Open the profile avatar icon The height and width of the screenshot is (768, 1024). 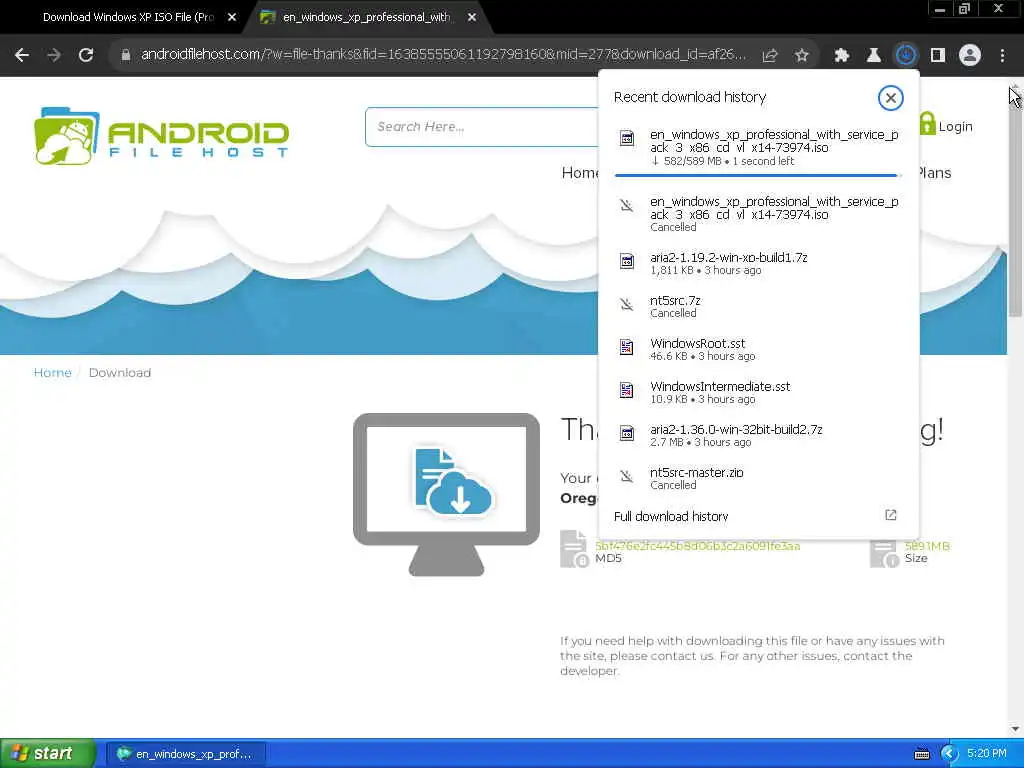[x=970, y=56]
